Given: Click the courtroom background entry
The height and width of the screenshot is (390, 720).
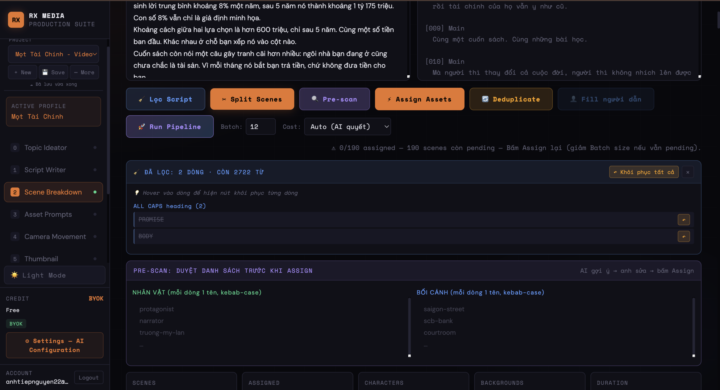Looking at the screenshot, I should (439, 333).
